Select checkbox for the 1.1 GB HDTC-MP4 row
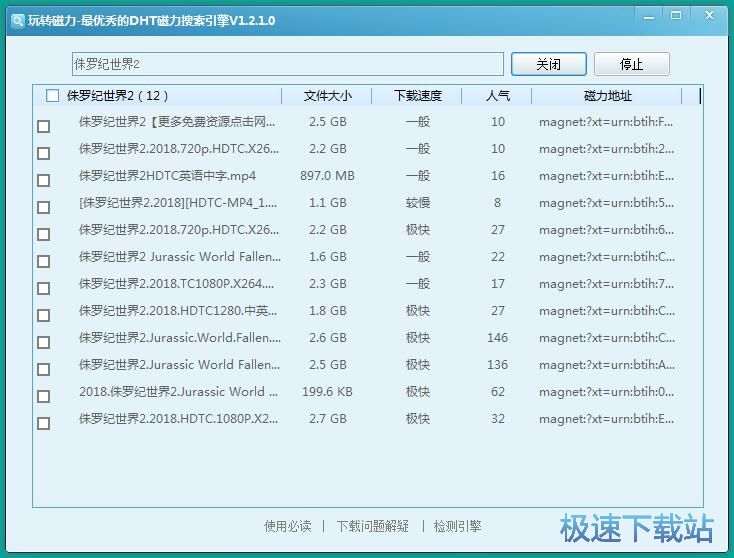Image resolution: width=734 pixels, height=558 pixels. (43, 207)
